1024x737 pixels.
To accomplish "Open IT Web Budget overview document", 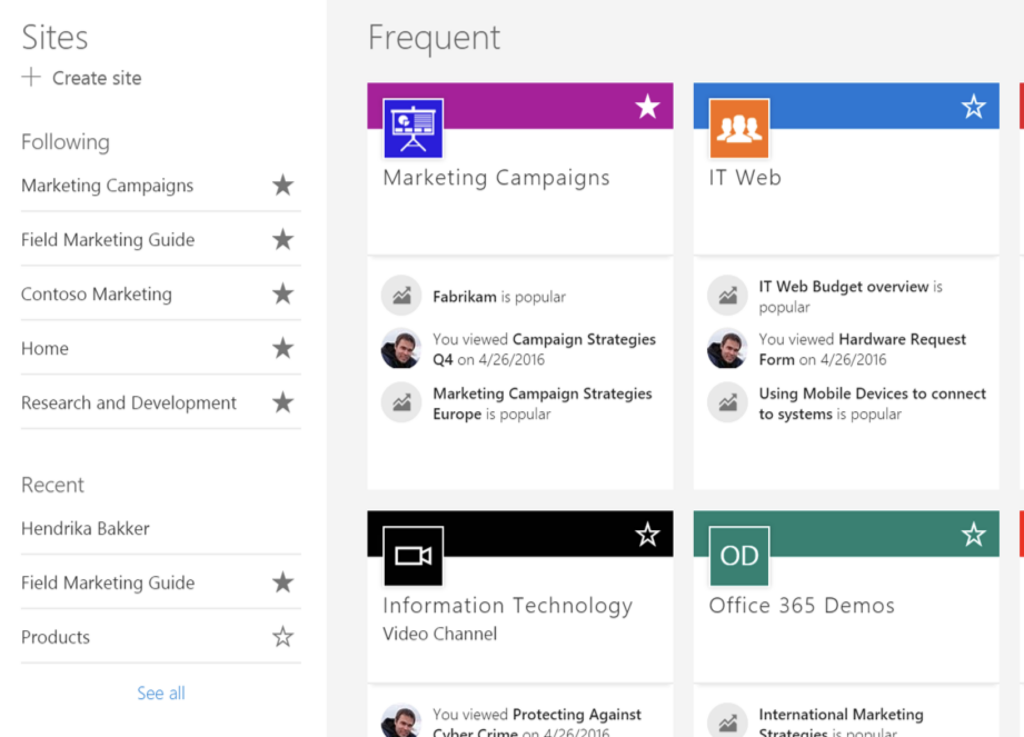I will (x=844, y=287).
